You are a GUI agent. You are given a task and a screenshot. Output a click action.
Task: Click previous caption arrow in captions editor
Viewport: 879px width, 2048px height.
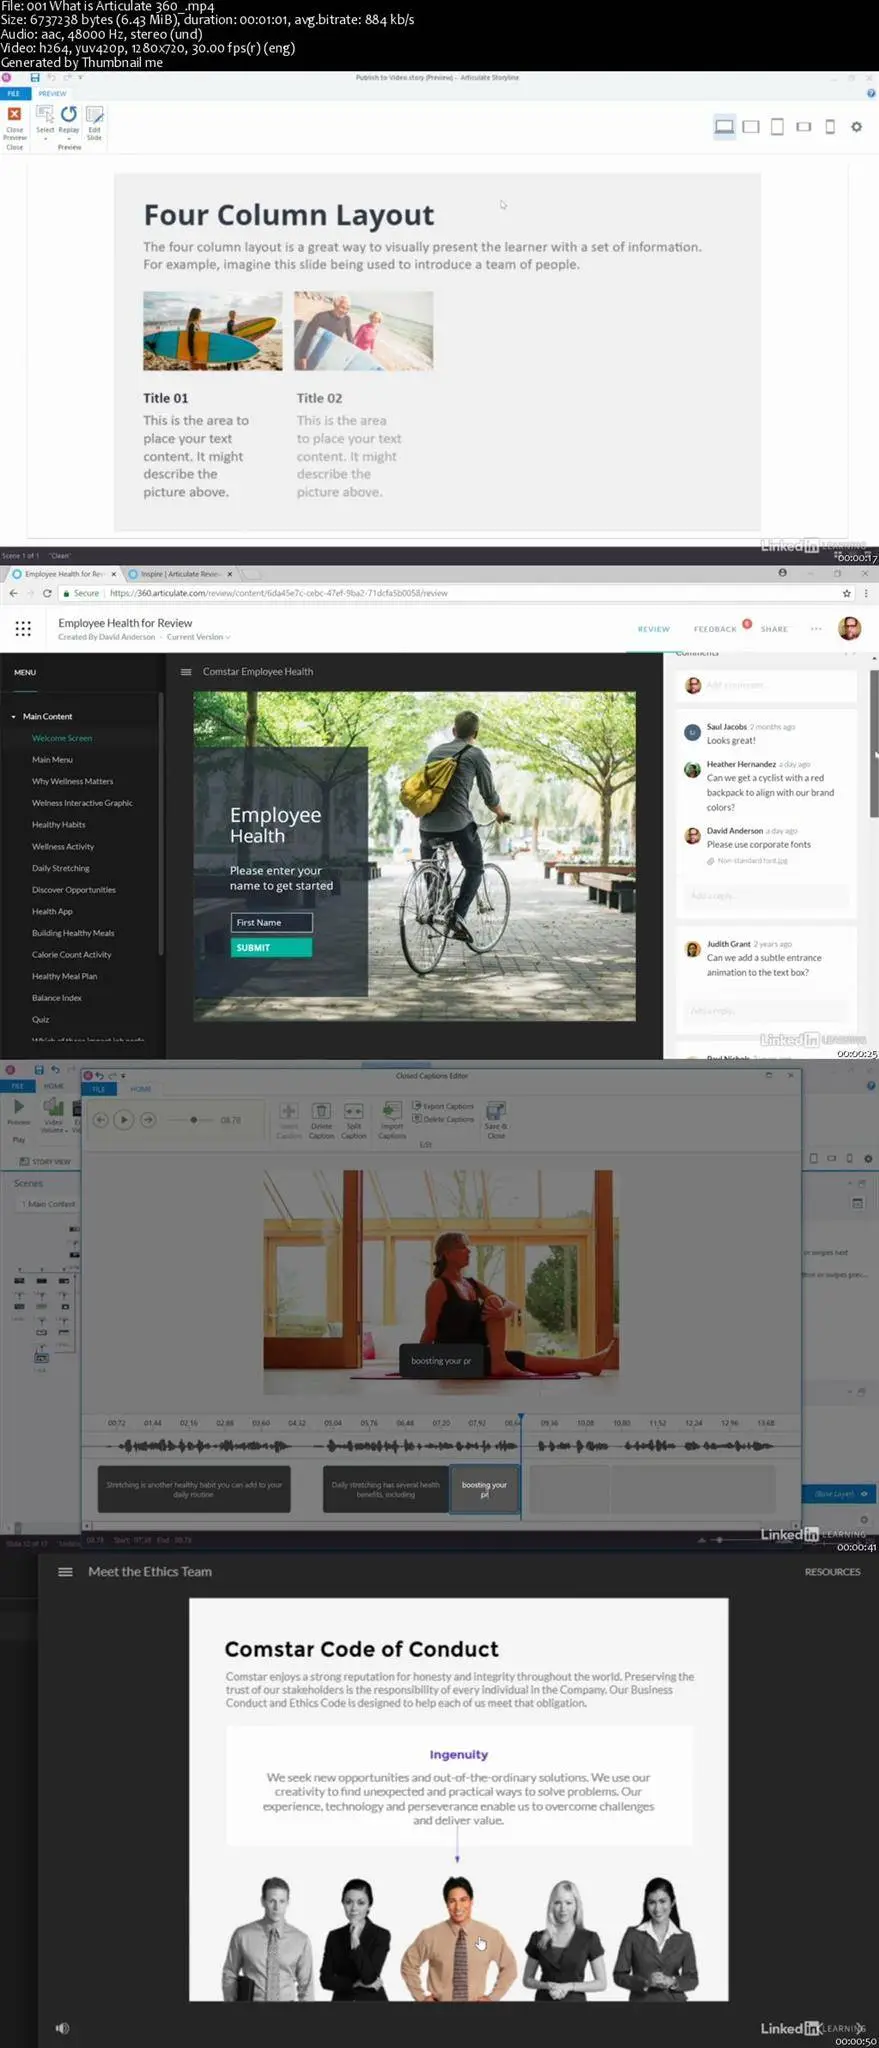point(100,1120)
